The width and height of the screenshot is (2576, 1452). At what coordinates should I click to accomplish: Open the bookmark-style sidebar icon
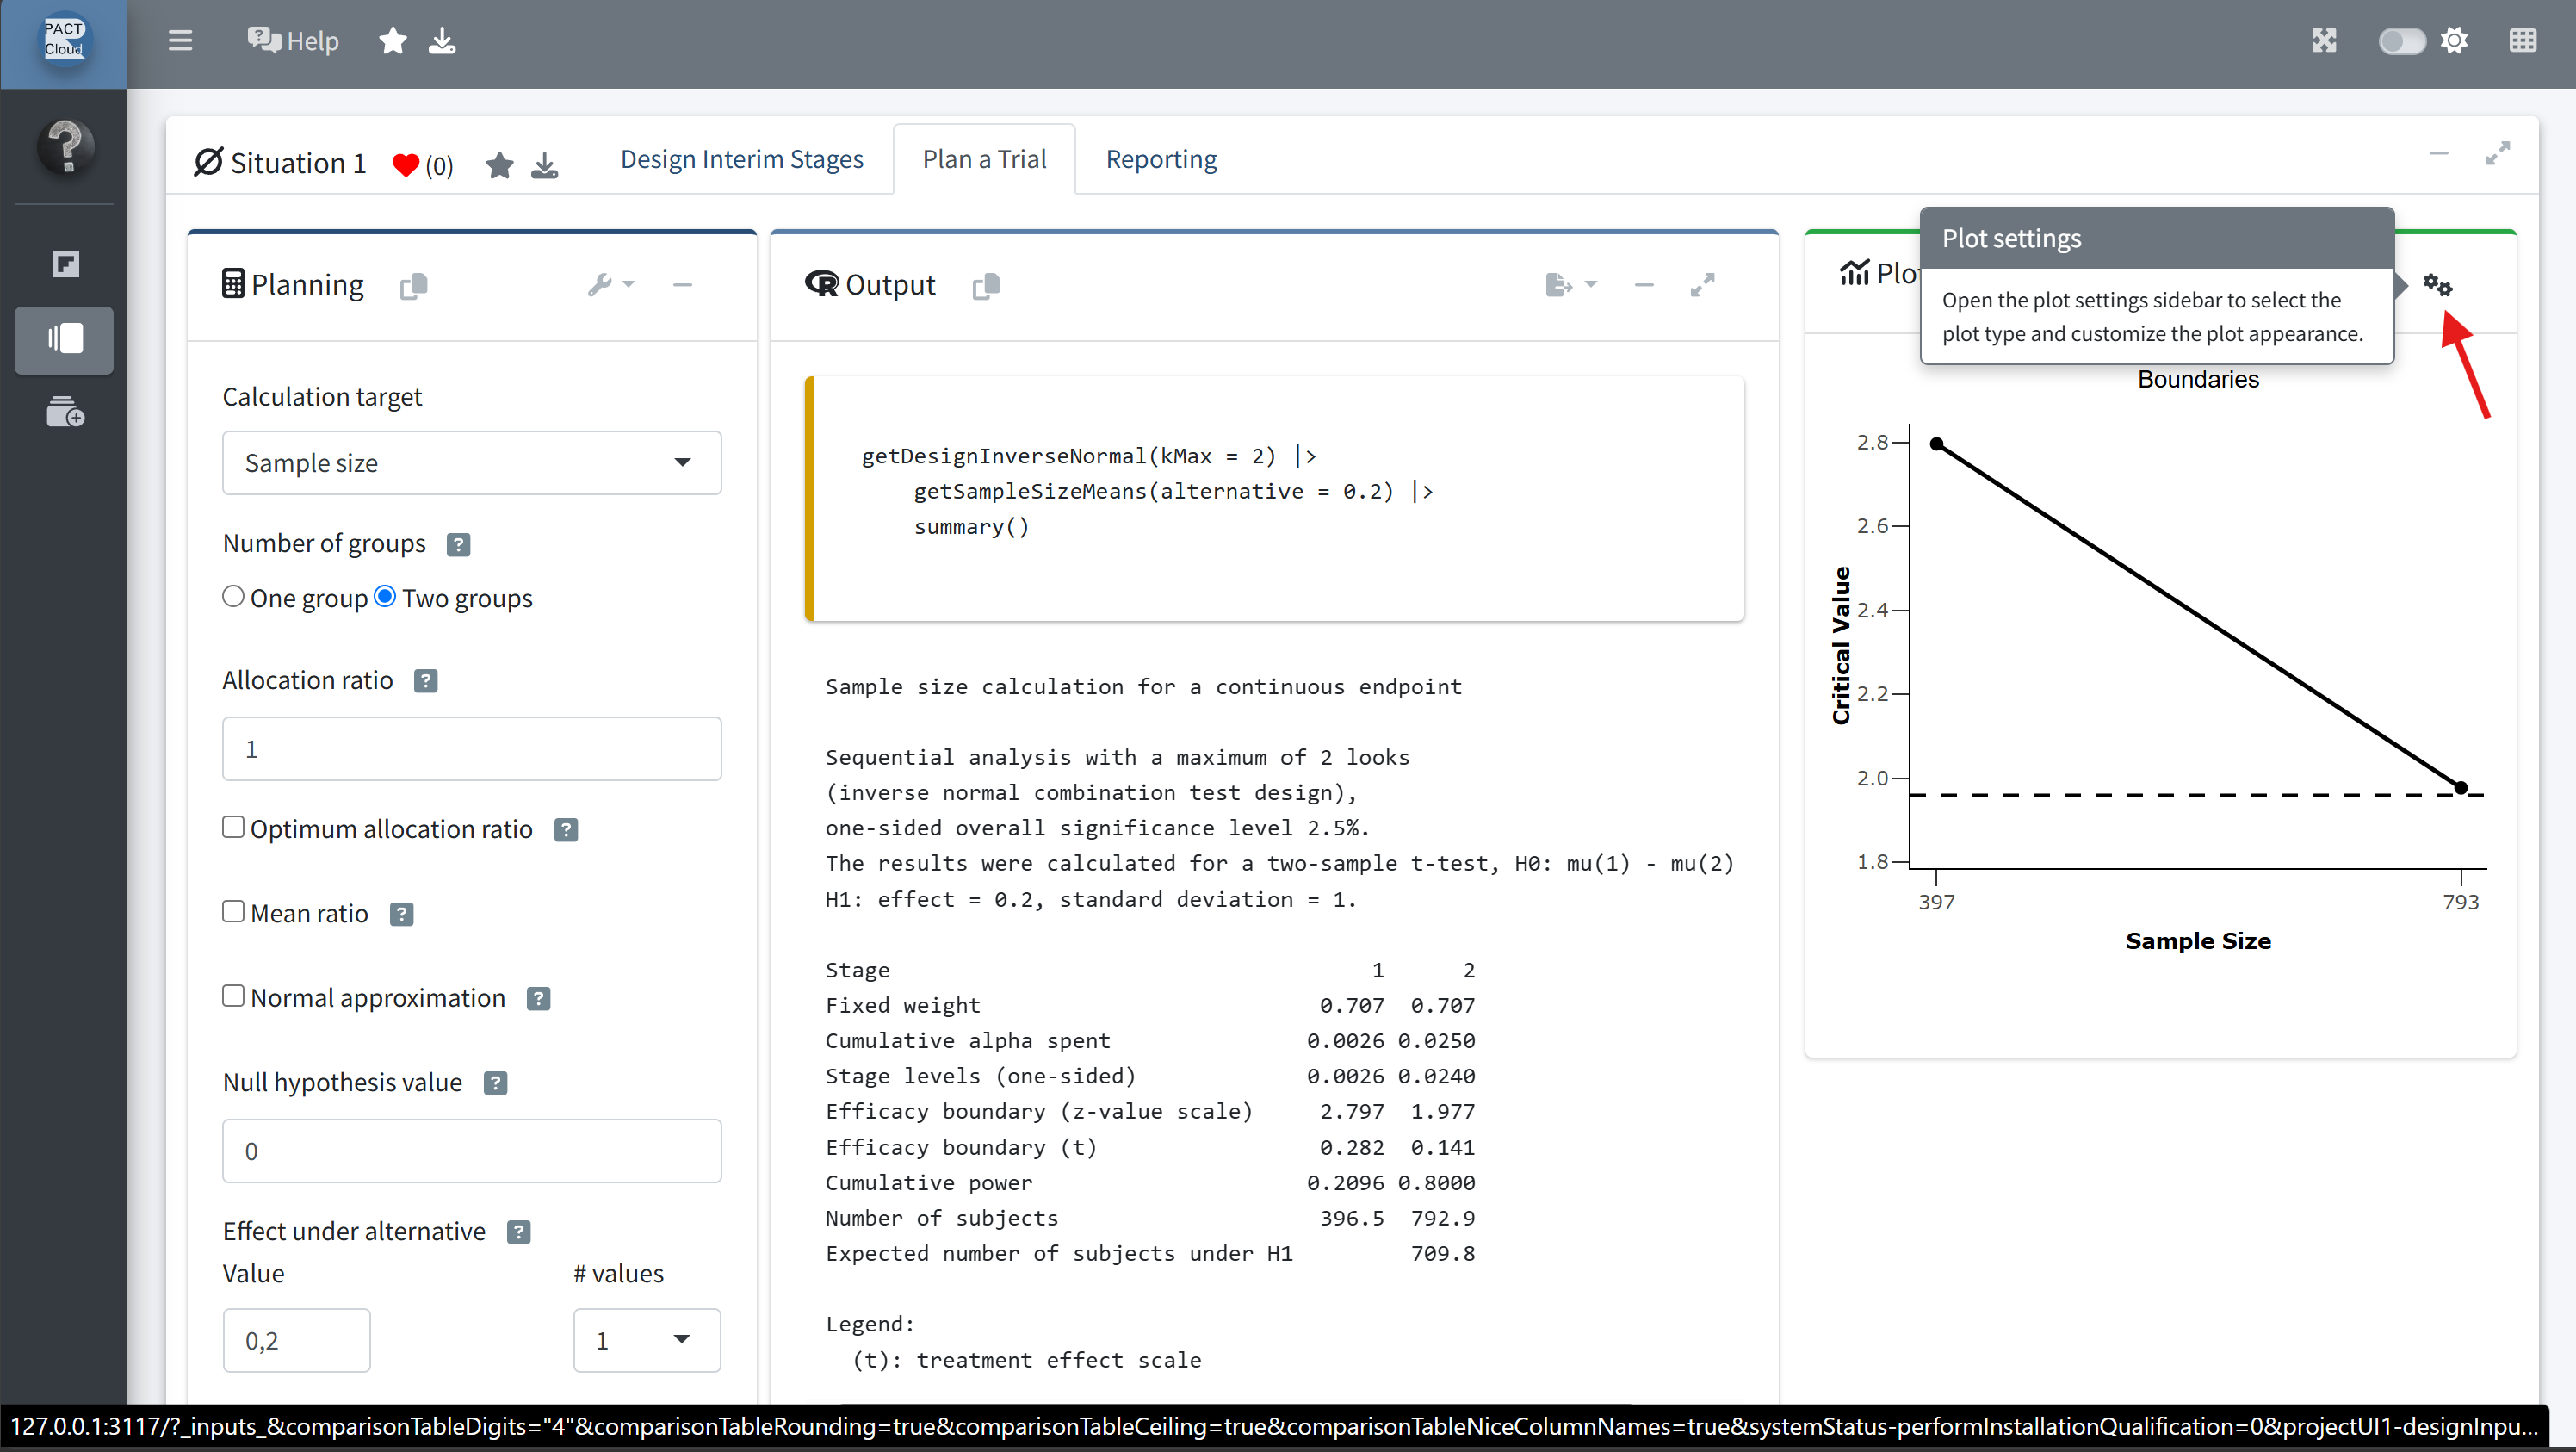pyautogui.click(x=65, y=263)
